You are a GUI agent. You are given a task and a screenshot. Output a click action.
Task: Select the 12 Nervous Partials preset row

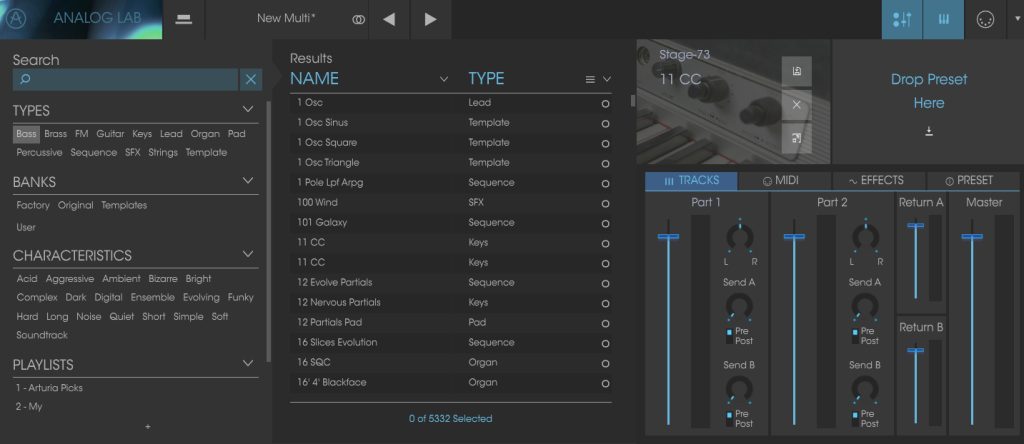coord(451,303)
